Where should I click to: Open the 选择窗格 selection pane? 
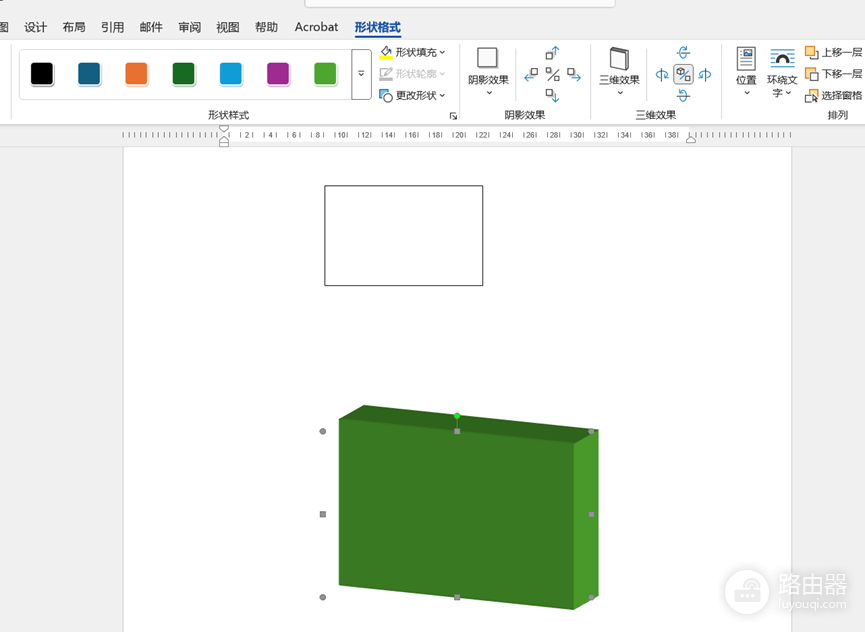pos(834,95)
